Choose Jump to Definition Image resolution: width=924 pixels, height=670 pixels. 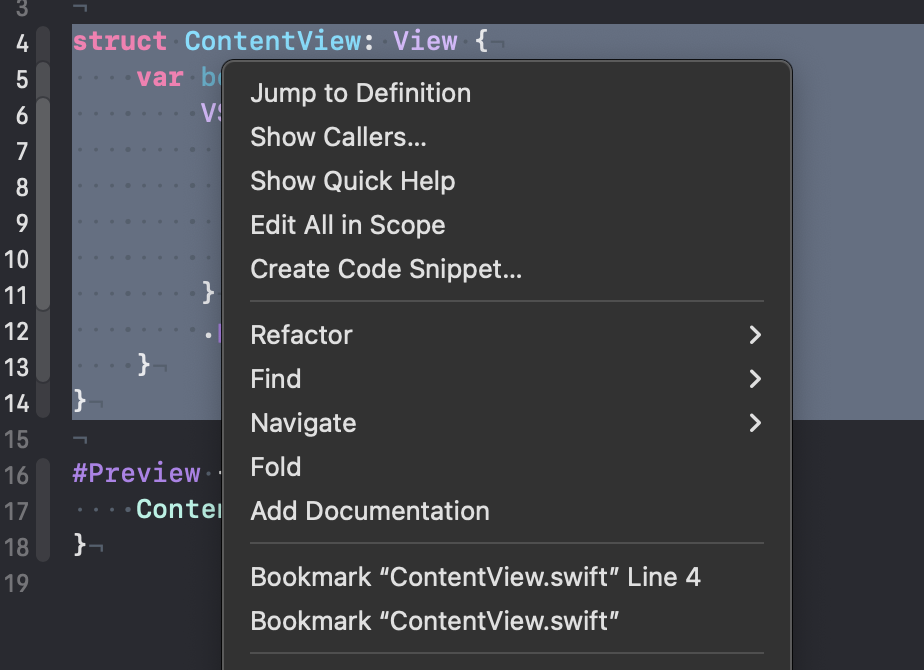tap(360, 93)
